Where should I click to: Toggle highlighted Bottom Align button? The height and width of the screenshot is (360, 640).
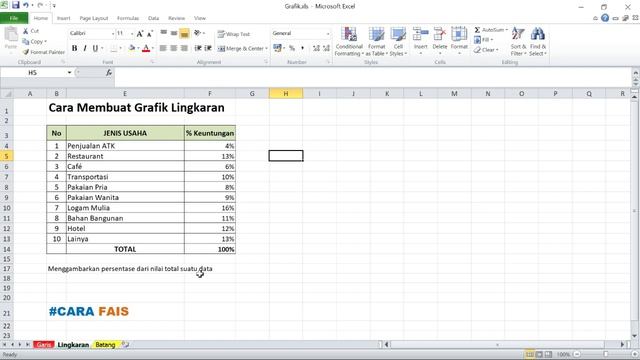click(184, 34)
